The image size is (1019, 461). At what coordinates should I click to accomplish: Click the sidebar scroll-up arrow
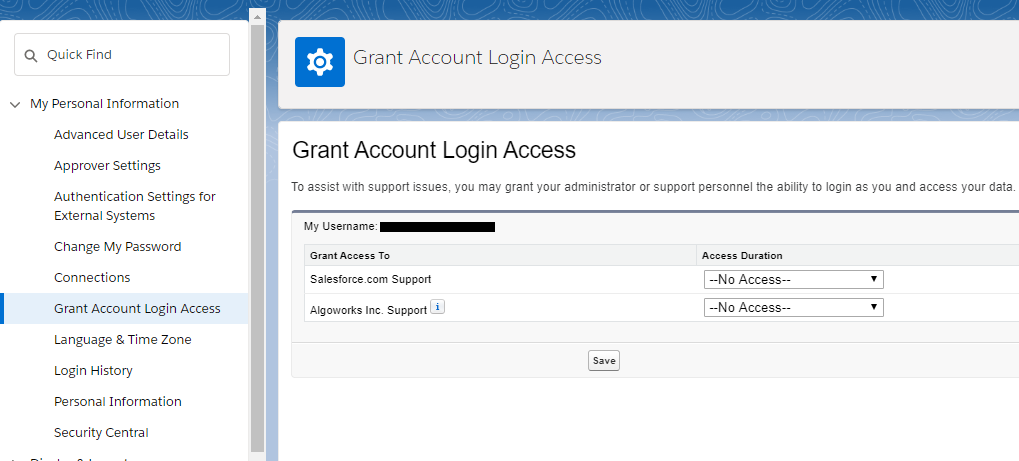pos(257,17)
